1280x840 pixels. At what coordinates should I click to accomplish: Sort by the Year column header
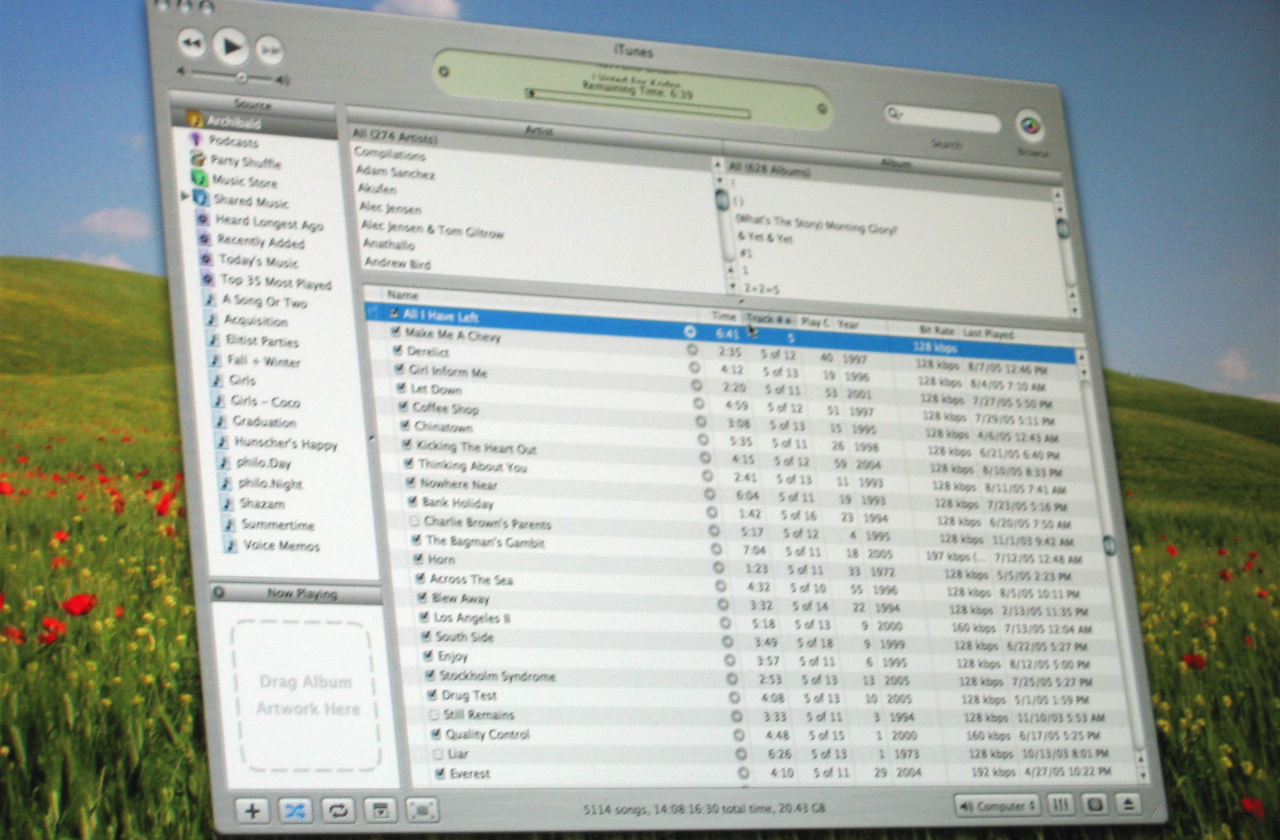point(848,324)
